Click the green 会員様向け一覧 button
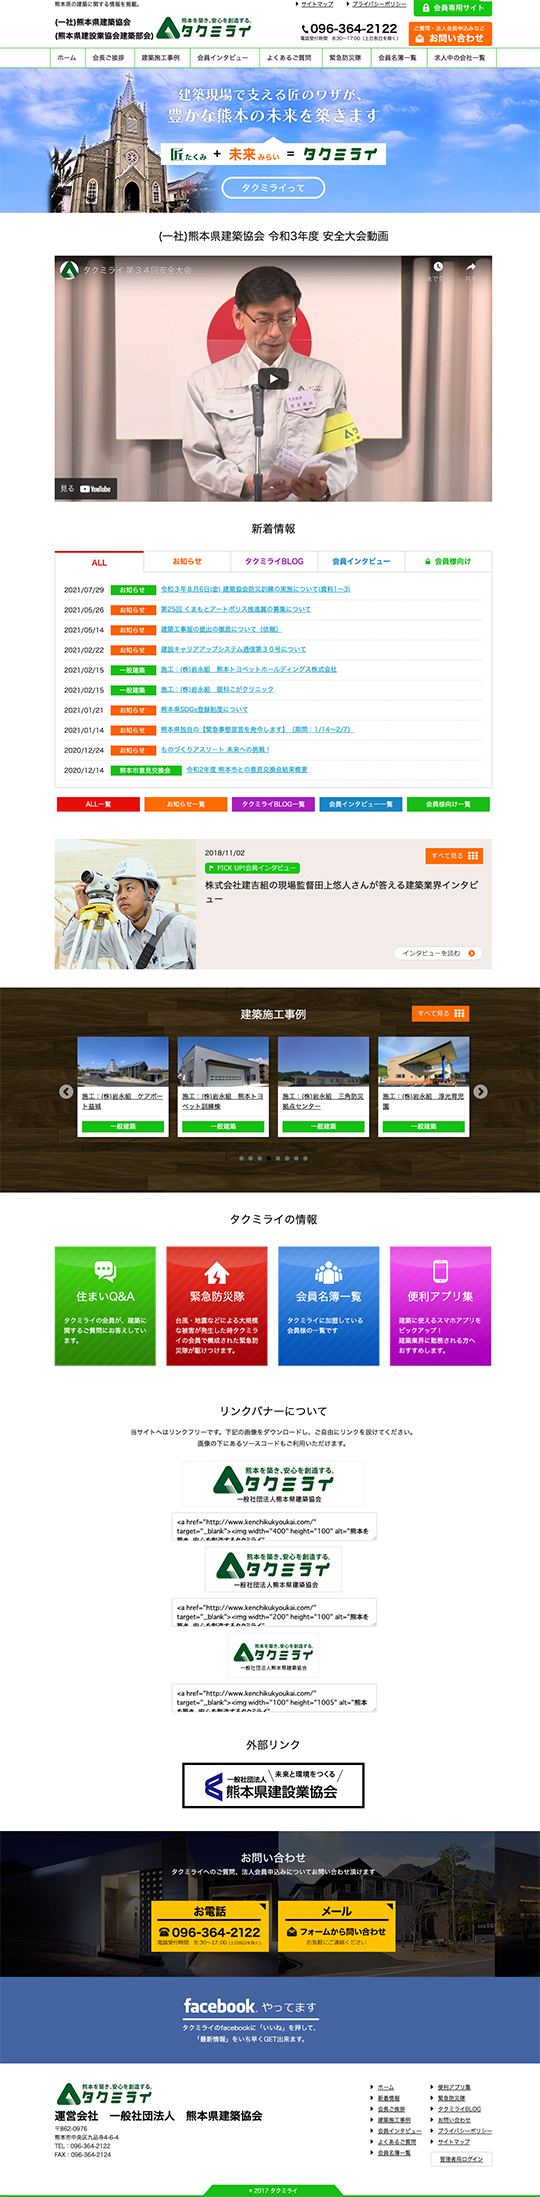Viewport: 540px width, 2197px height. pos(448,804)
